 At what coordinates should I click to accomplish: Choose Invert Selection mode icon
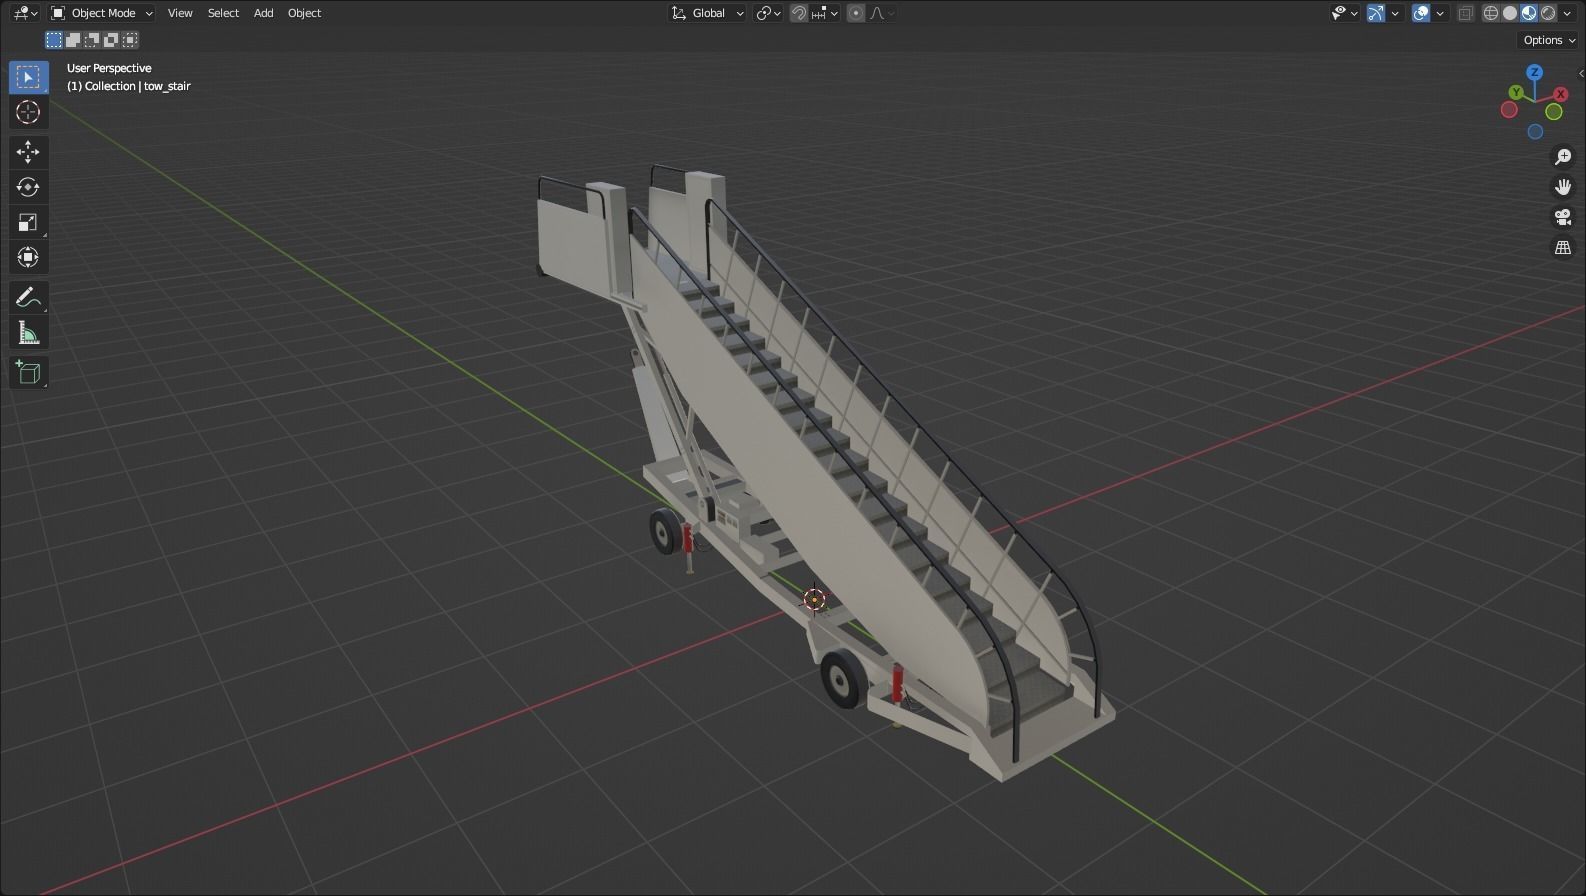coord(111,40)
